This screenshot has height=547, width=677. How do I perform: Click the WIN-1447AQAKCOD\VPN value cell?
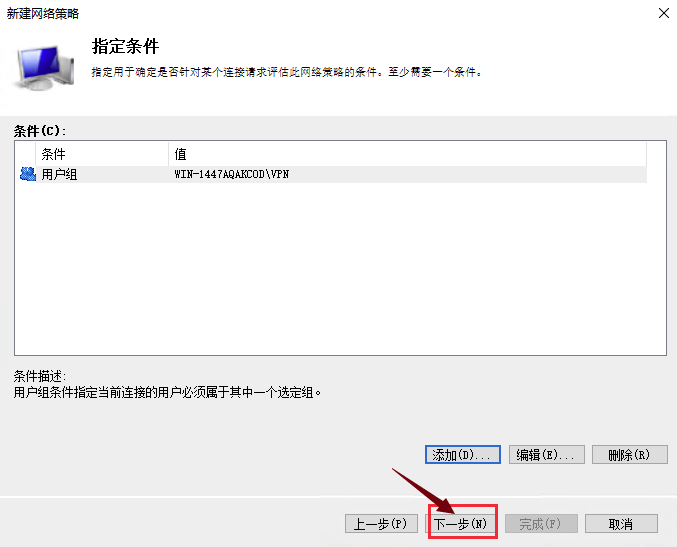(x=230, y=174)
